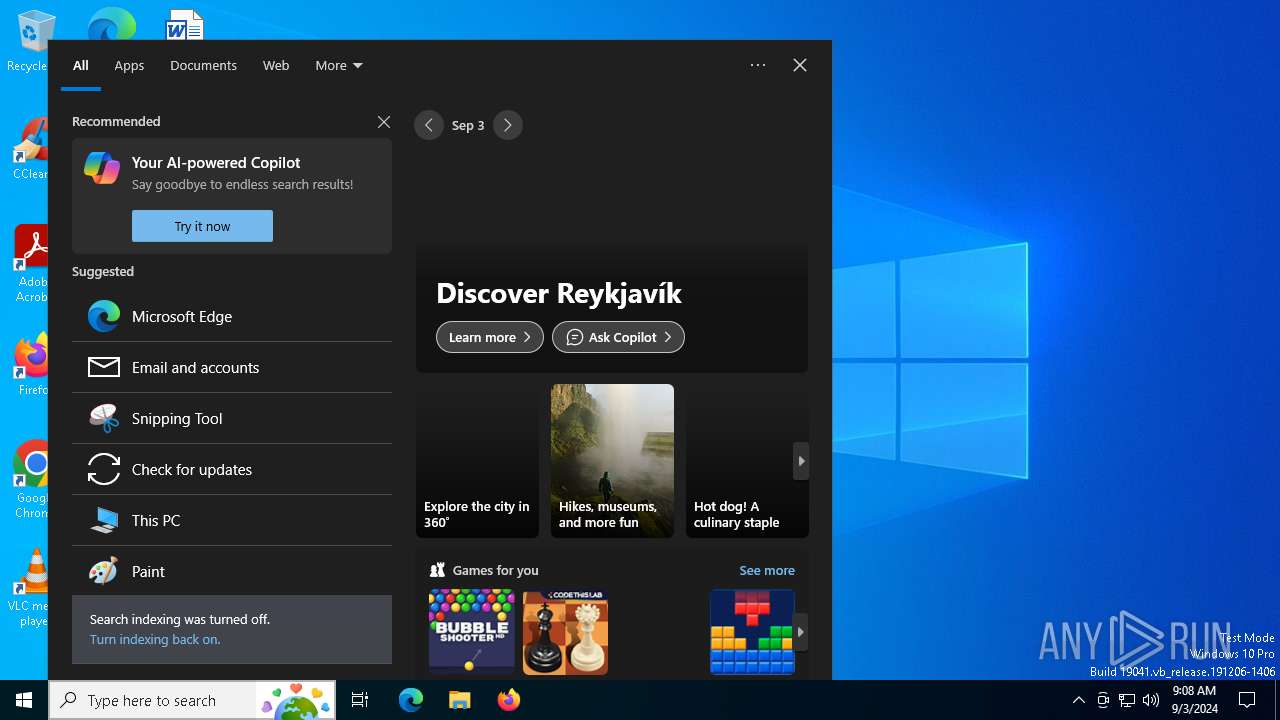Dismiss the Recommended section
Viewport: 1280px width, 720px height.
[x=384, y=122]
